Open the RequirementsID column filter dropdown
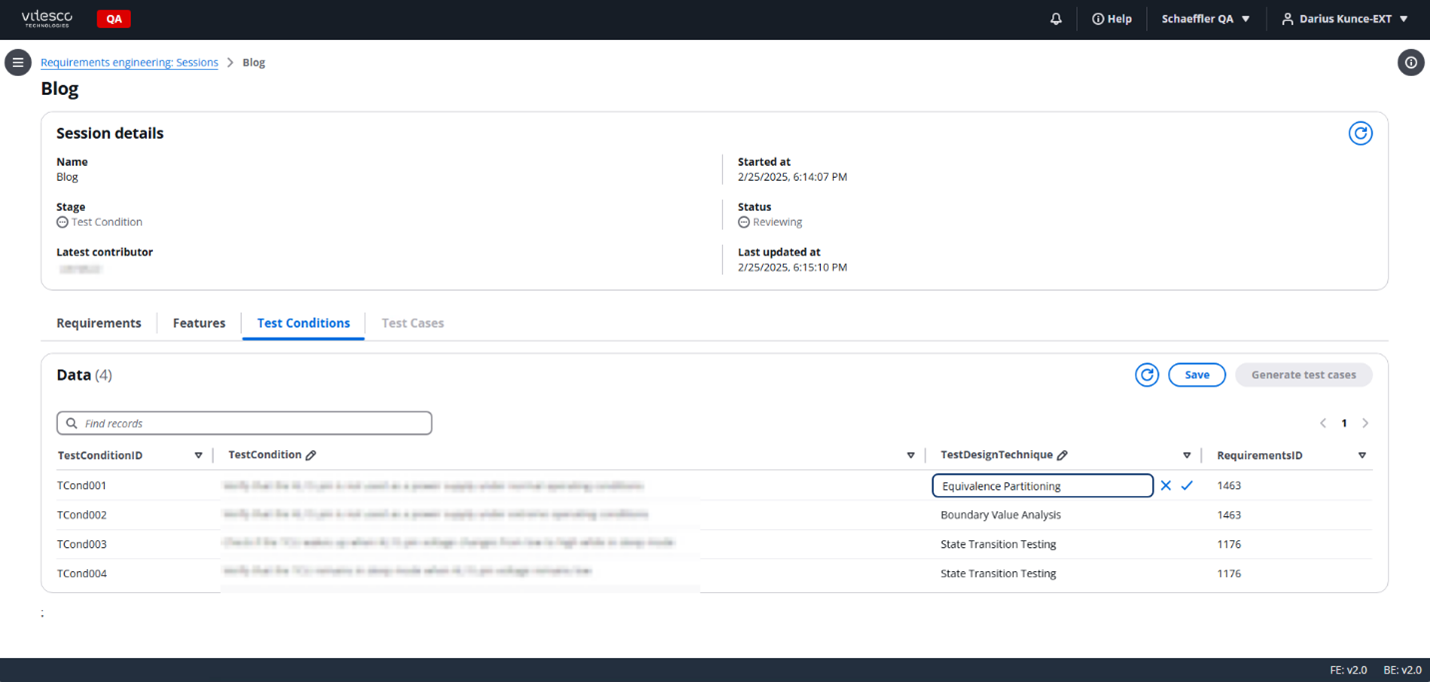 [x=1362, y=454]
